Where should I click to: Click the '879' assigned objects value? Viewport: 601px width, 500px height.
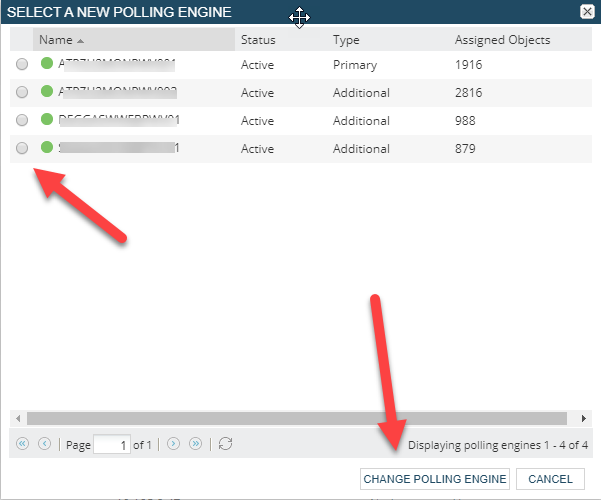point(465,148)
